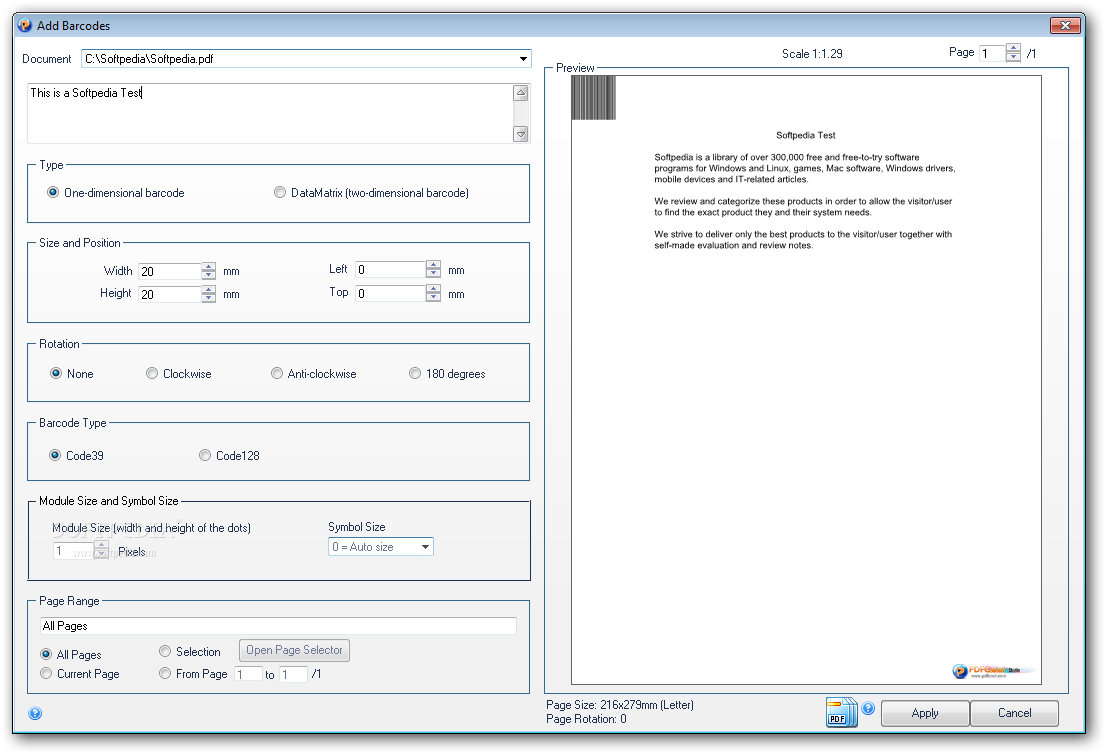
Task: Decrease the preview Page number
Action: pyautogui.click(x=1014, y=57)
